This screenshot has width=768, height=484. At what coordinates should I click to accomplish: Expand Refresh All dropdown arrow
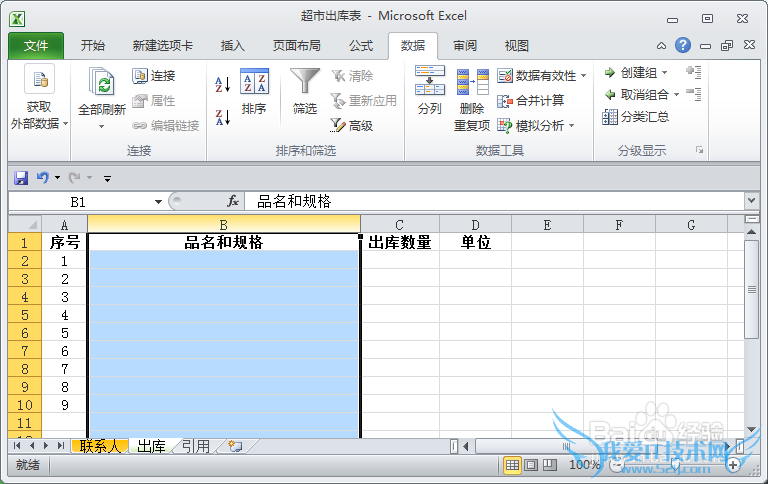point(101,127)
